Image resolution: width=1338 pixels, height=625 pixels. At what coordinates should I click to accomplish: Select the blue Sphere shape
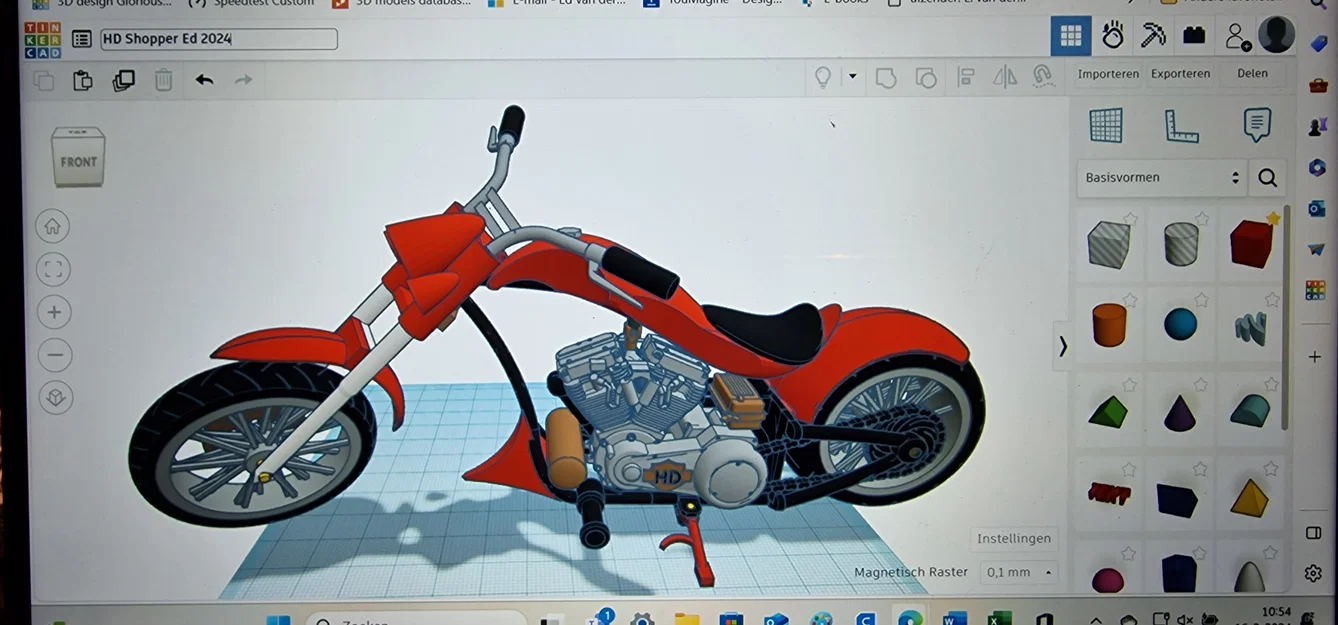(1180, 324)
